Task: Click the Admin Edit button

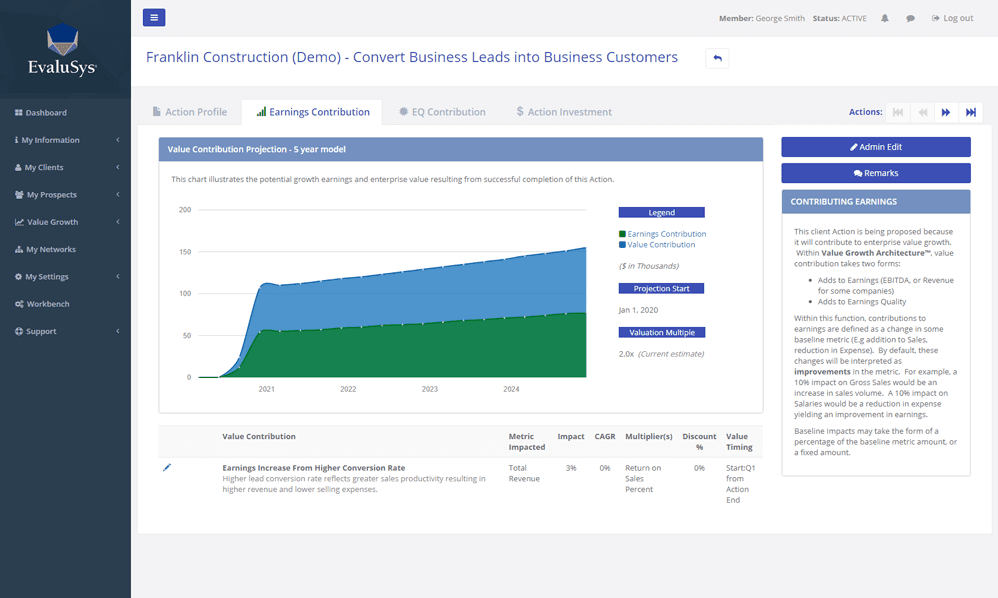Action: (x=876, y=147)
